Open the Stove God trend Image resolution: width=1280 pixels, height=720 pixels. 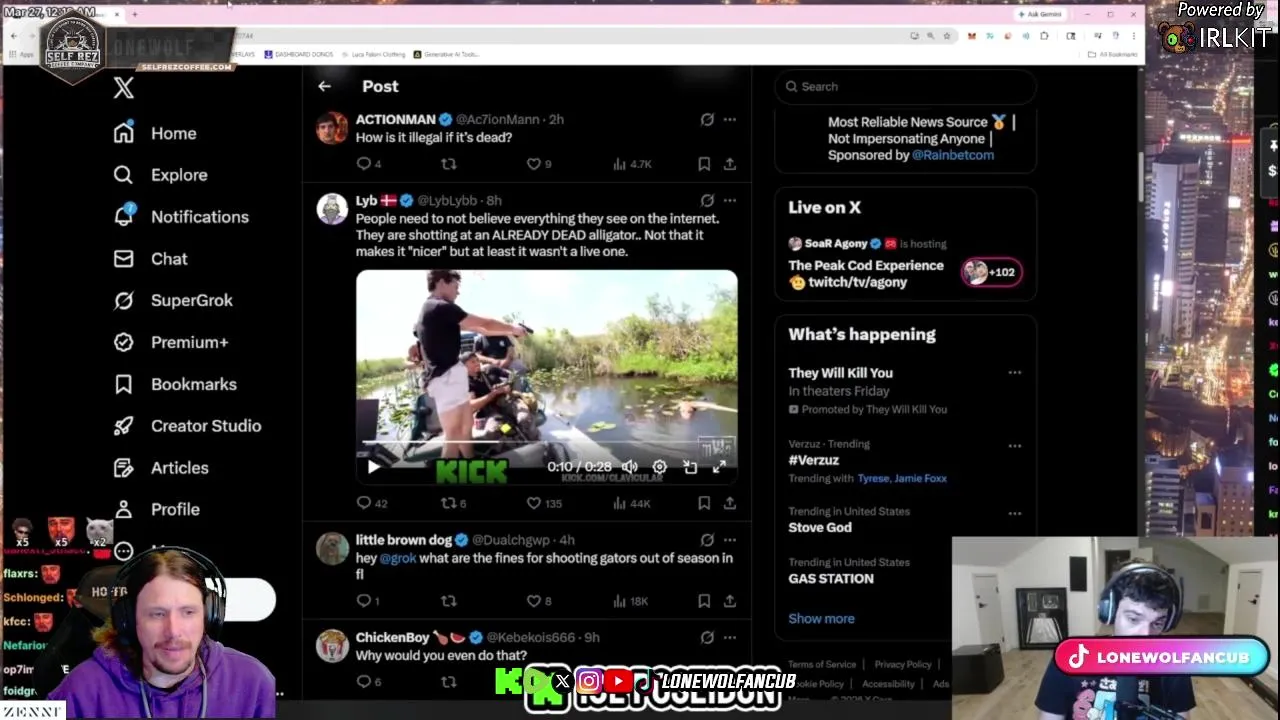coord(820,528)
